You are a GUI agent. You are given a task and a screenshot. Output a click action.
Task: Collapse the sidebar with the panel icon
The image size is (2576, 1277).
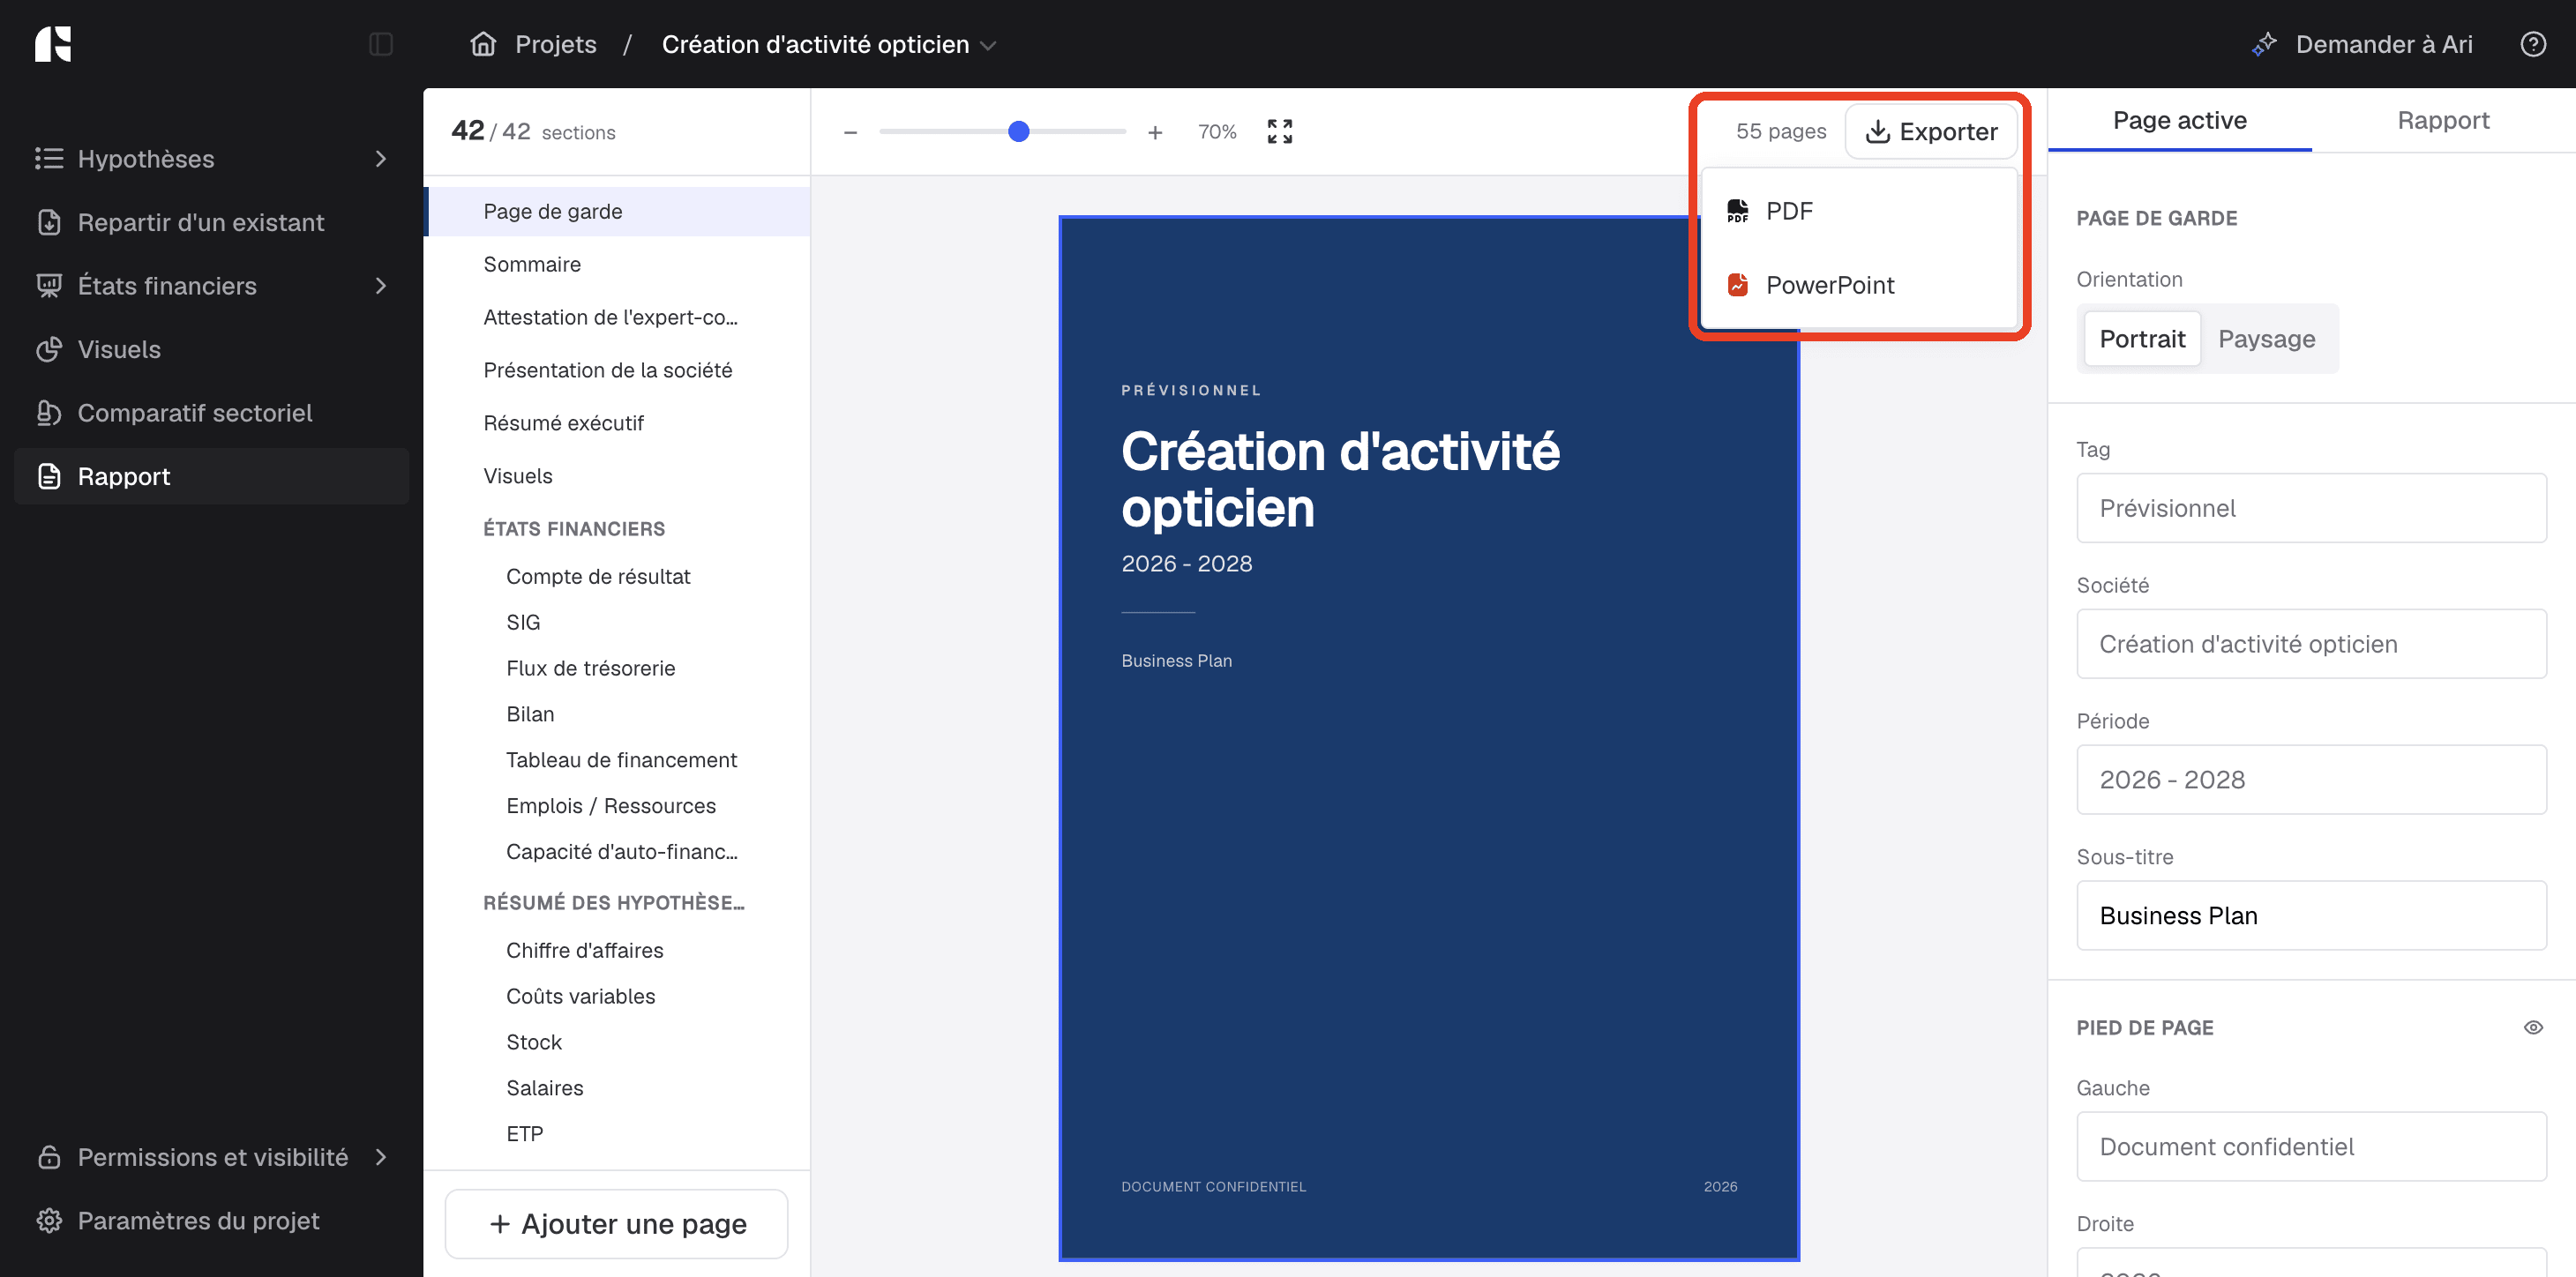[381, 44]
